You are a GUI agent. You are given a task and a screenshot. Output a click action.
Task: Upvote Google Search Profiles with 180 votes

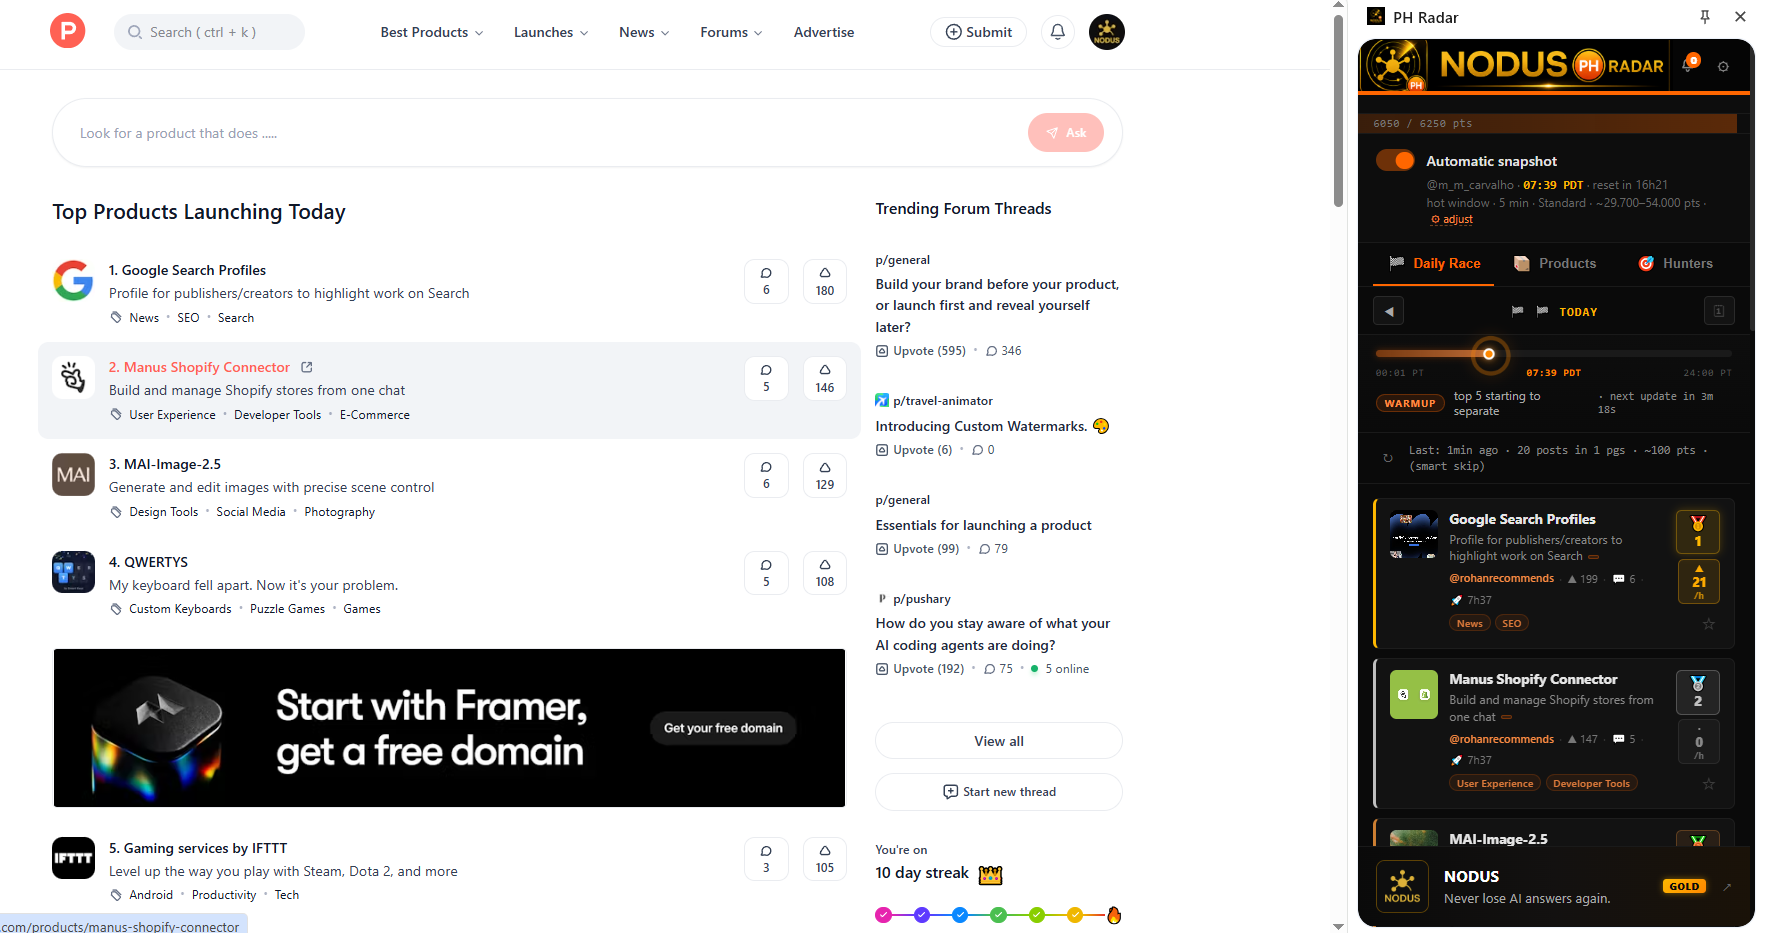pyautogui.click(x=825, y=281)
